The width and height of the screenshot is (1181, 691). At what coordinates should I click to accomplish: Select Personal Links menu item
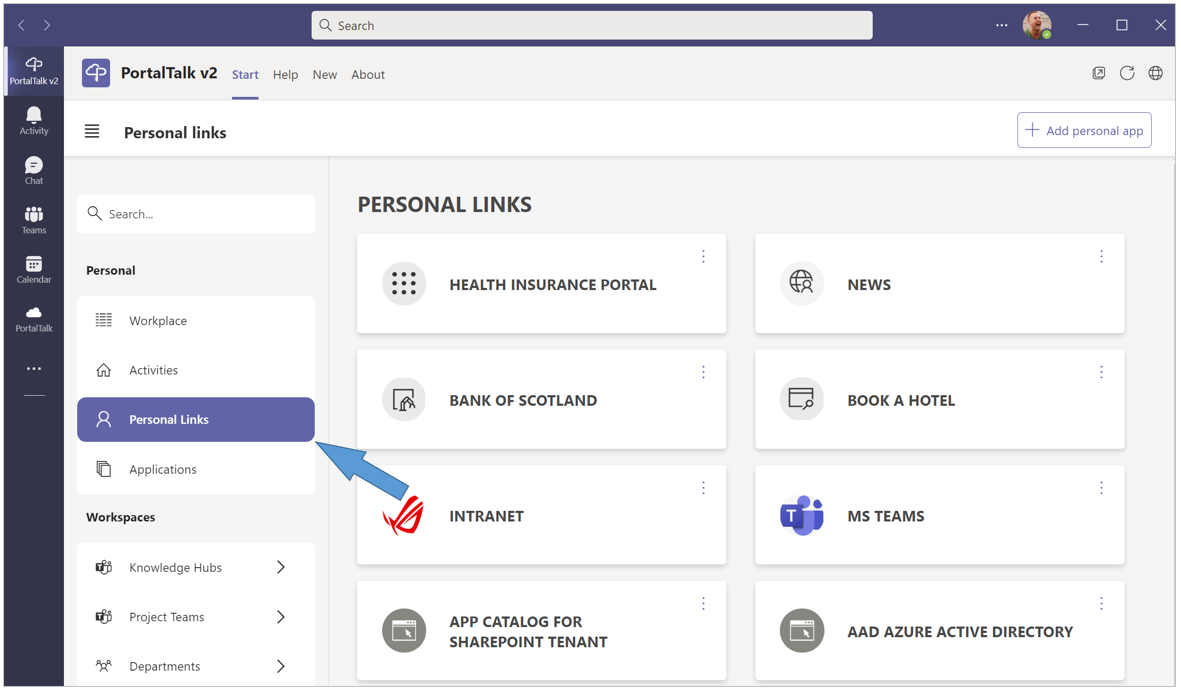pyautogui.click(x=196, y=419)
